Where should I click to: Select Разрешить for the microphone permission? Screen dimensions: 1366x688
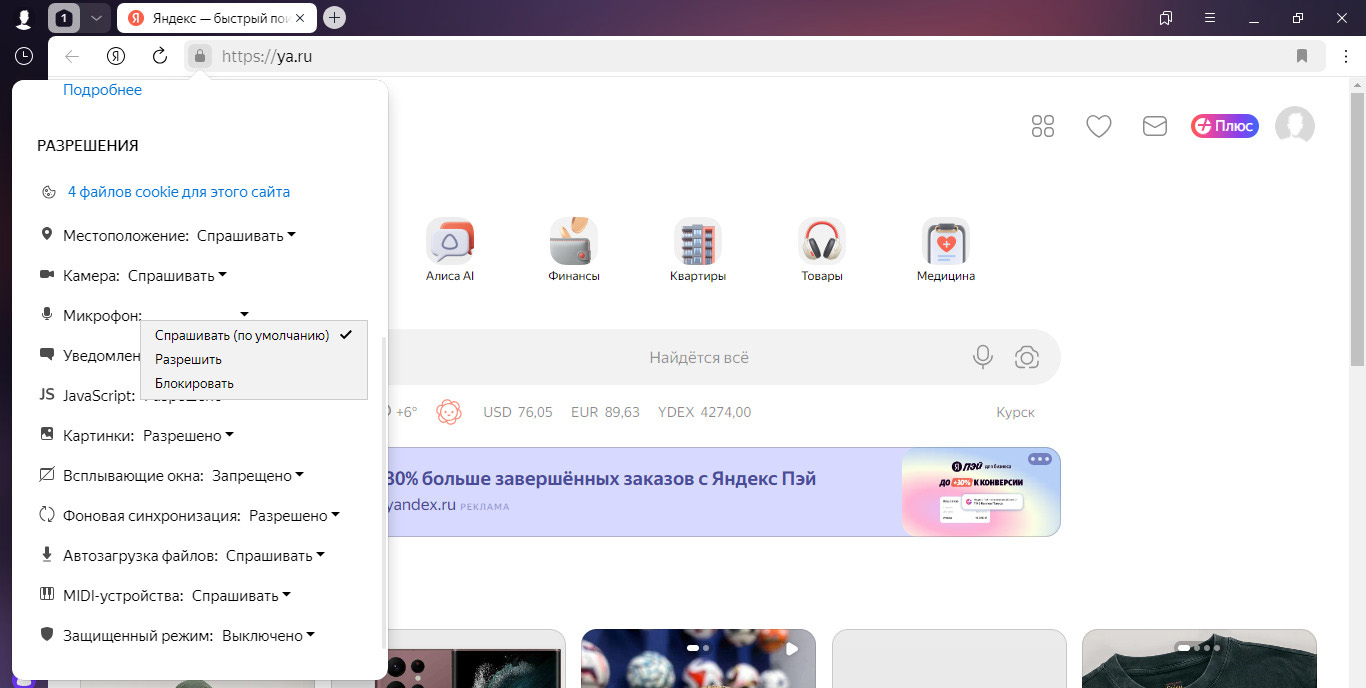point(188,359)
